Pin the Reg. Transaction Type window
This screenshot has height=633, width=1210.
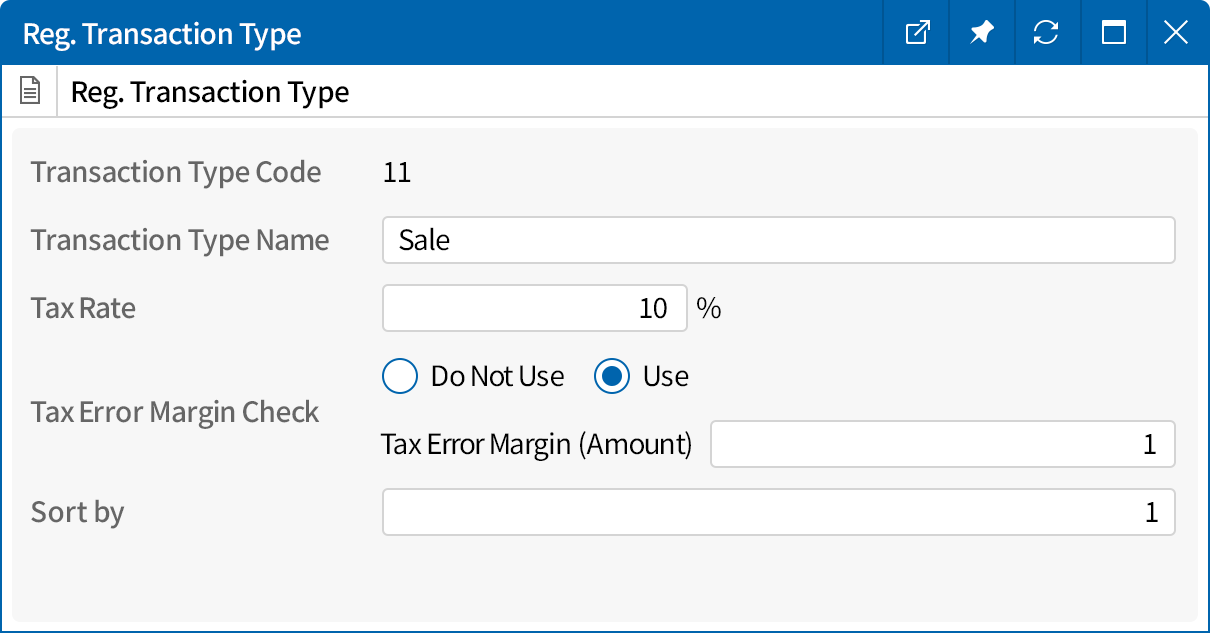point(981,33)
